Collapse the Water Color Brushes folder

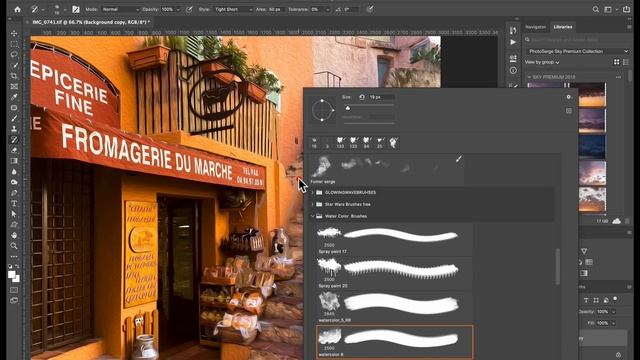(x=313, y=216)
